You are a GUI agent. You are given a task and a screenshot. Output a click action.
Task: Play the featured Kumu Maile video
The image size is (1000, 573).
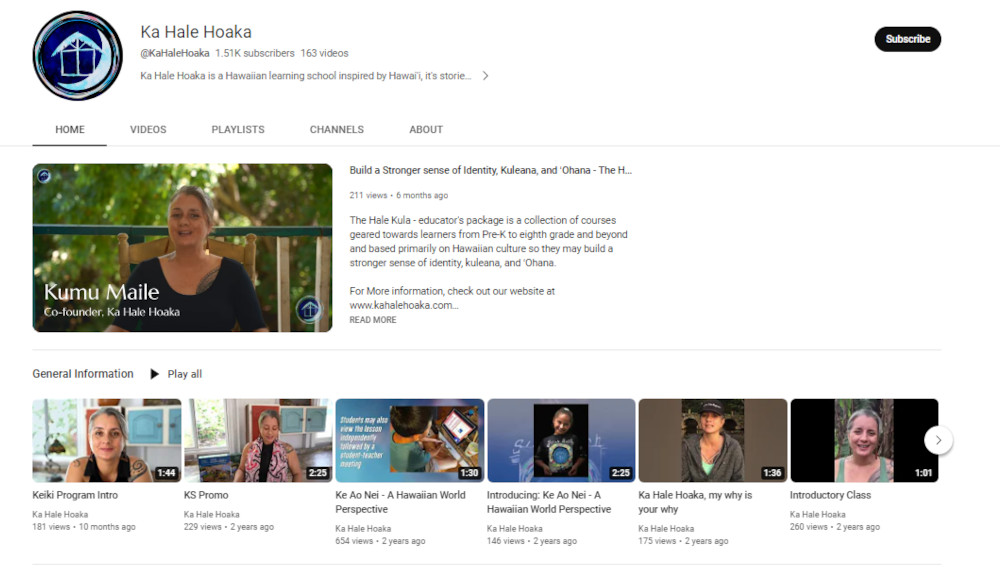pos(182,248)
